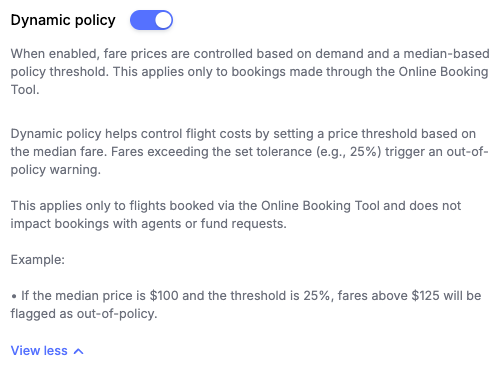The image size is (497, 370).
Task: Click the bullet dot before 'If the median'
Action: [14, 296]
